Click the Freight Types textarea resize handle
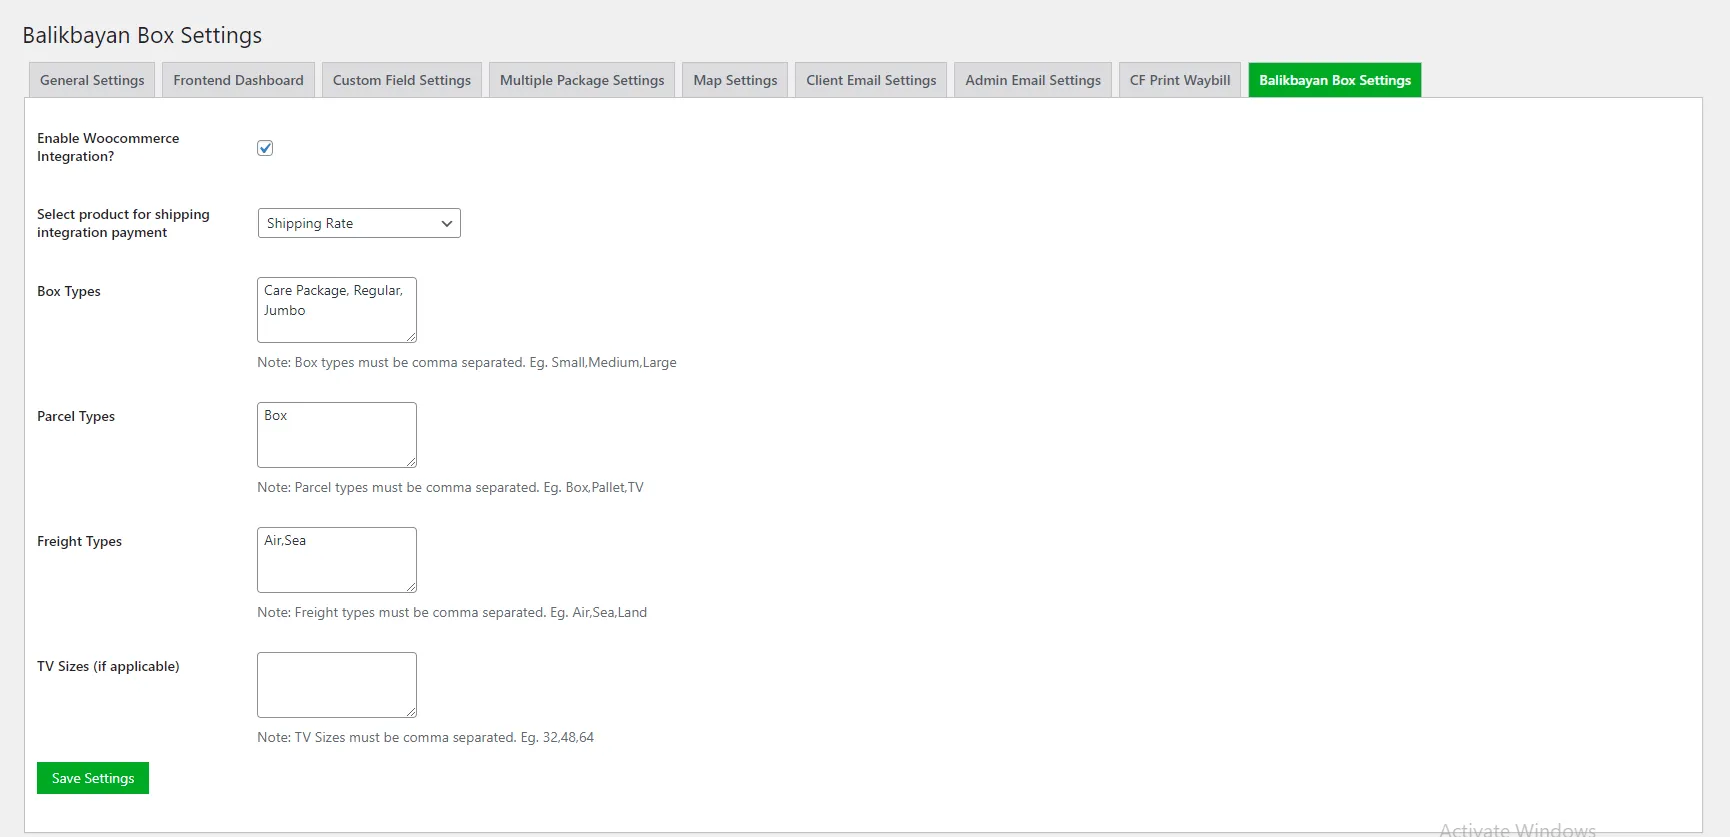This screenshot has width=1730, height=837. click(x=411, y=587)
